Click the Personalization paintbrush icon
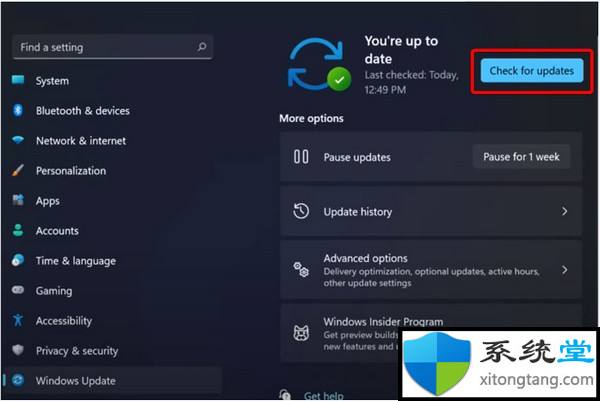 pyautogui.click(x=18, y=170)
